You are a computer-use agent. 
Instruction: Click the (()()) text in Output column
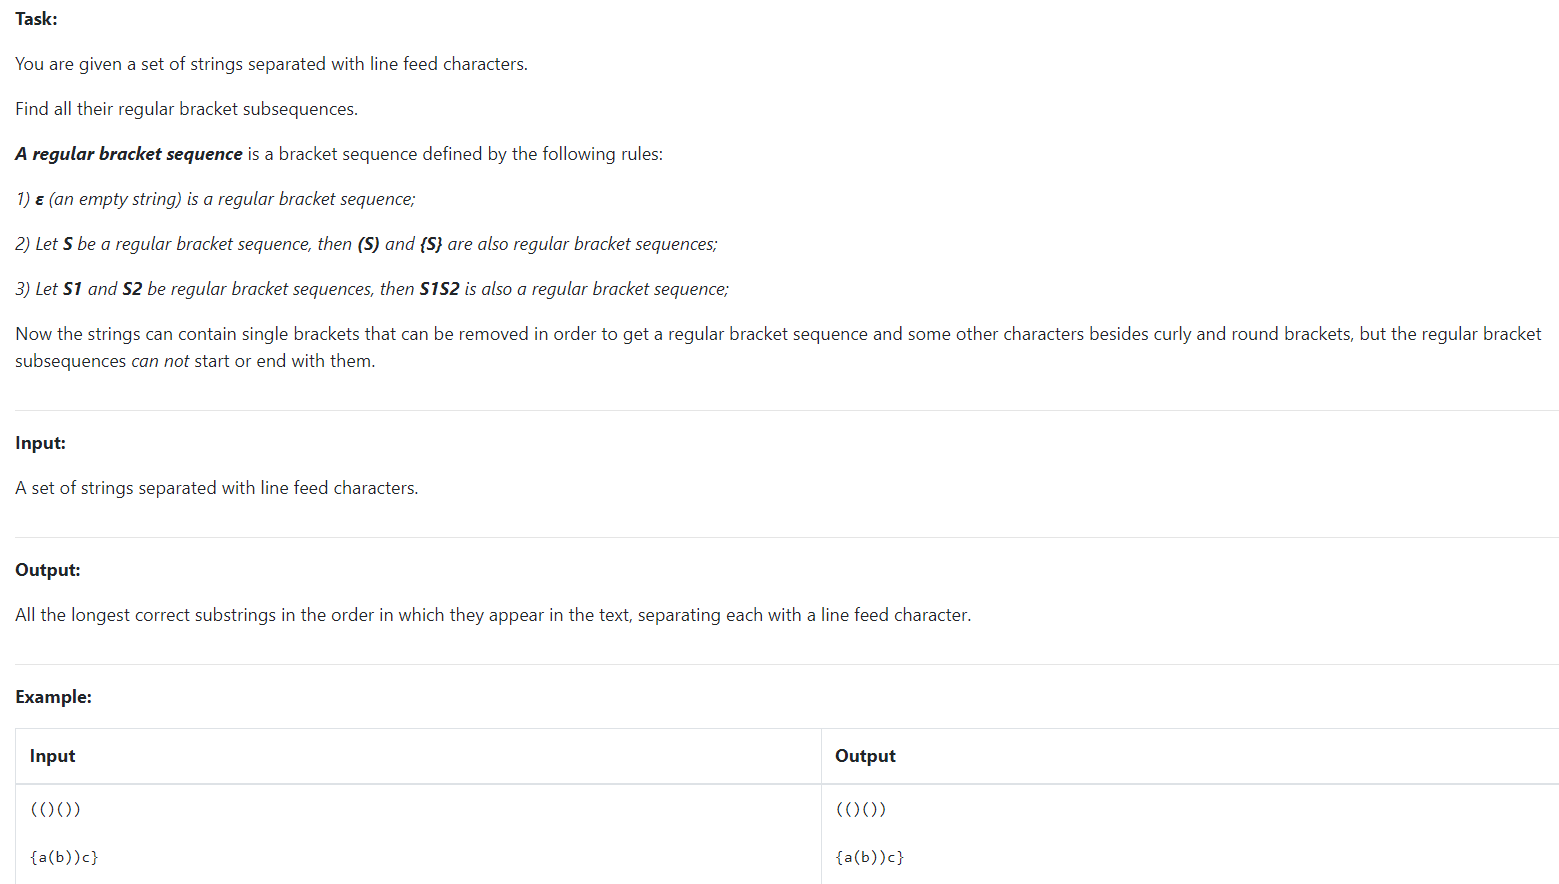point(861,809)
